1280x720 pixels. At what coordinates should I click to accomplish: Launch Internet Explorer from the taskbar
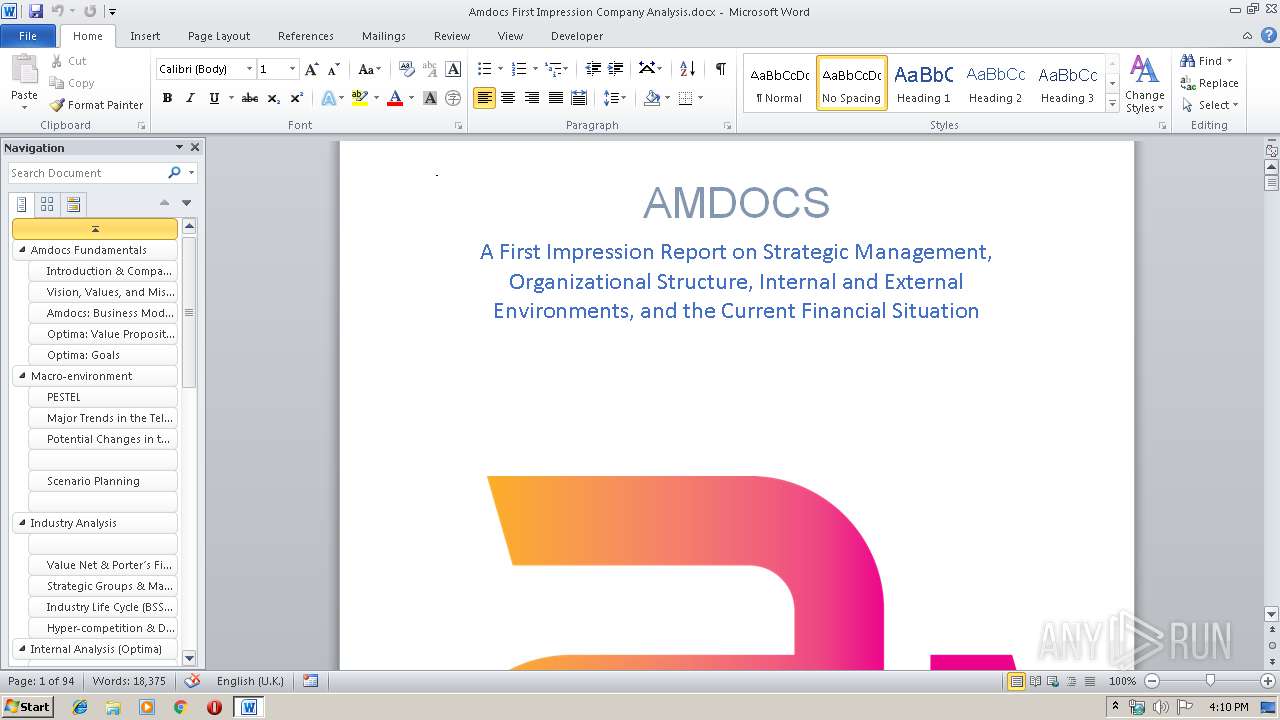80,707
